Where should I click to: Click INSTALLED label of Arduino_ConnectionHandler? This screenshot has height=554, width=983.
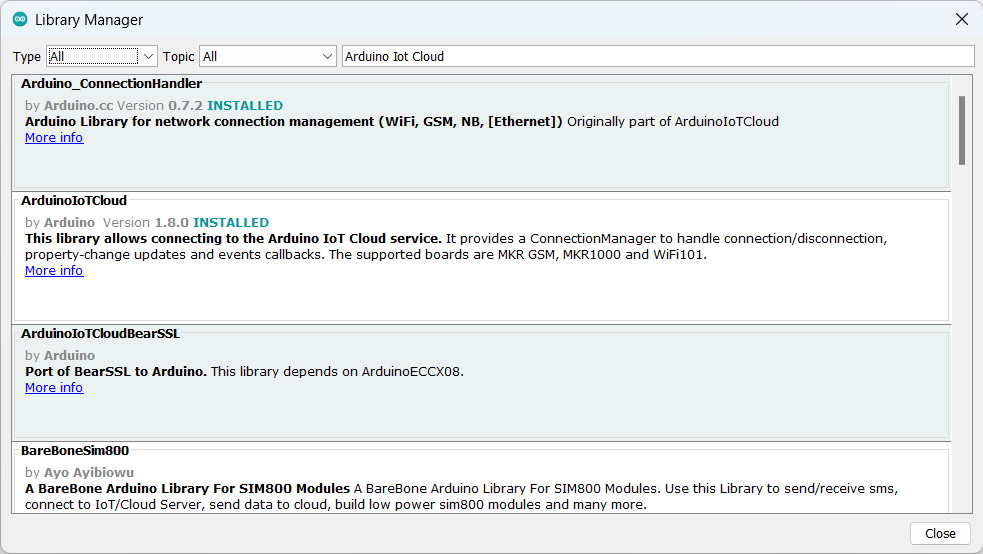[245, 106]
